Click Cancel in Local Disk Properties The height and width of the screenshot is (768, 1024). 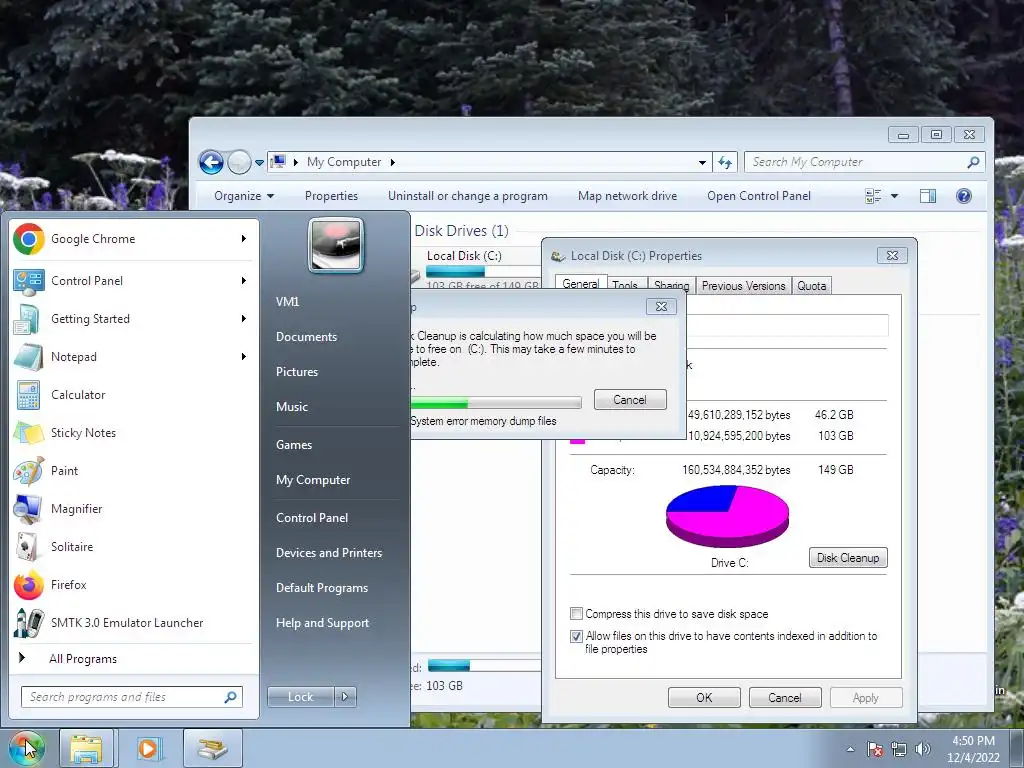pyautogui.click(x=784, y=697)
